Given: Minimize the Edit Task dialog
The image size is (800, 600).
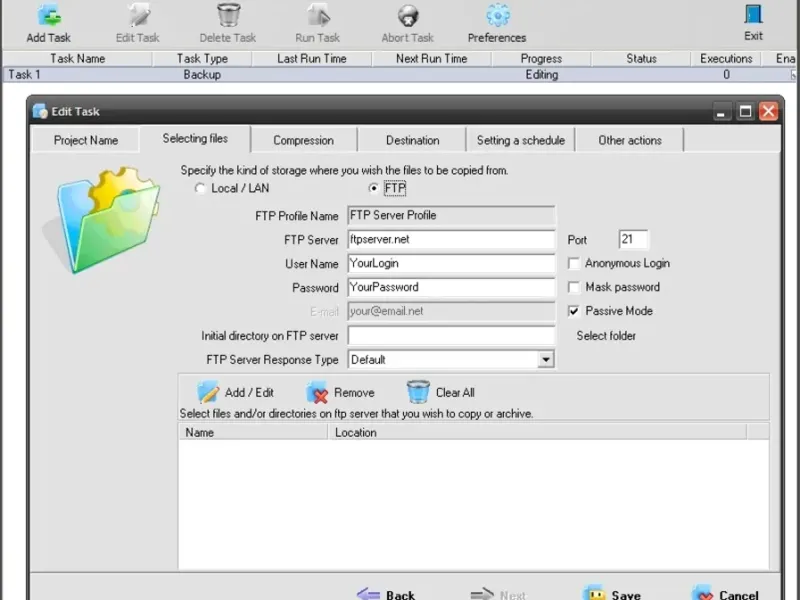Looking at the screenshot, I should point(721,111).
